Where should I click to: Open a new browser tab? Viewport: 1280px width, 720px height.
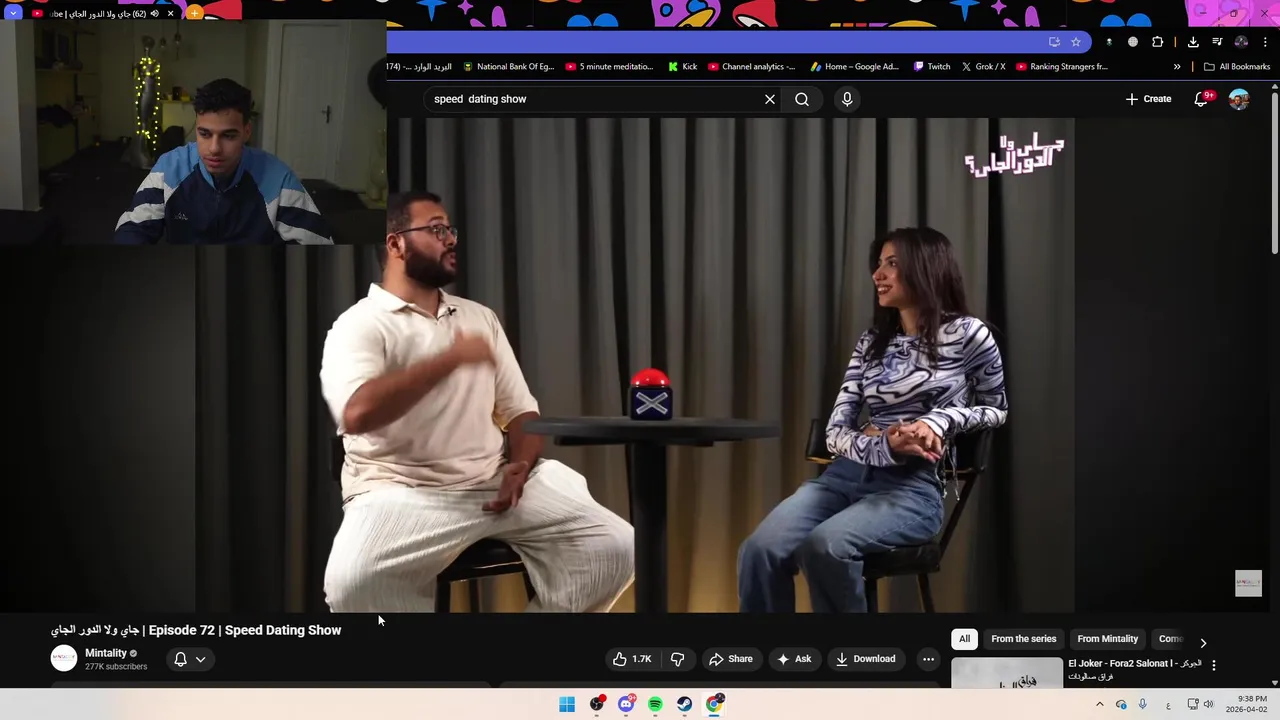pos(194,13)
